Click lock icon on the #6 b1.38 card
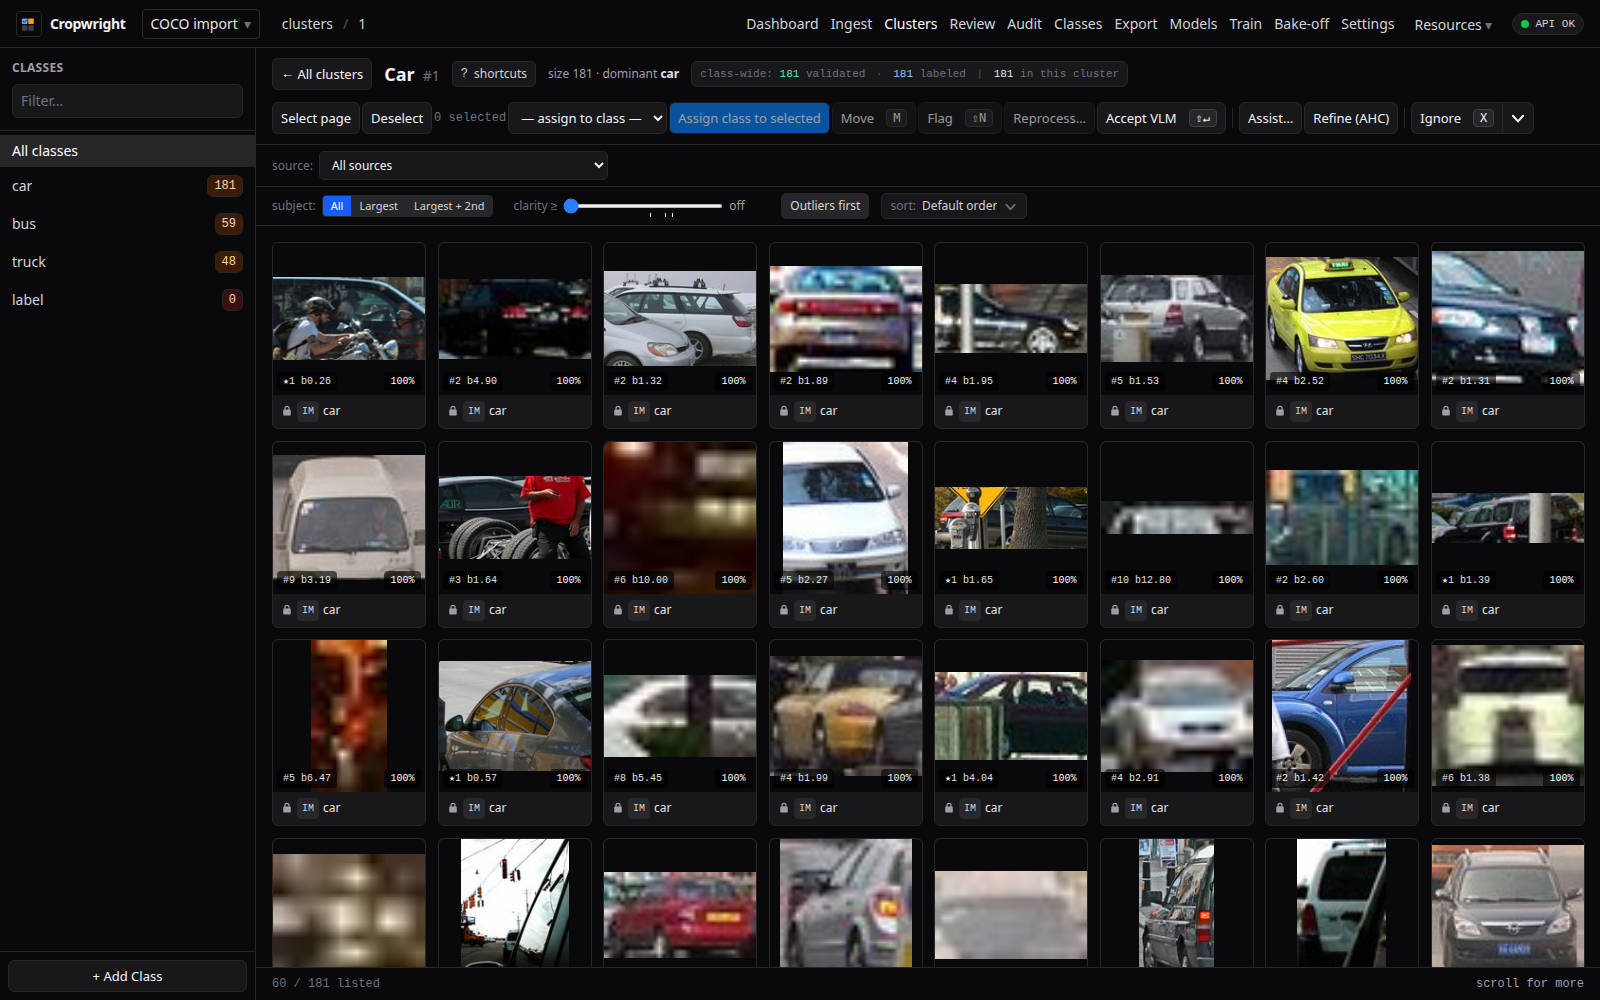Viewport: 1600px width, 1000px height. pyautogui.click(x=1446, y=808)
